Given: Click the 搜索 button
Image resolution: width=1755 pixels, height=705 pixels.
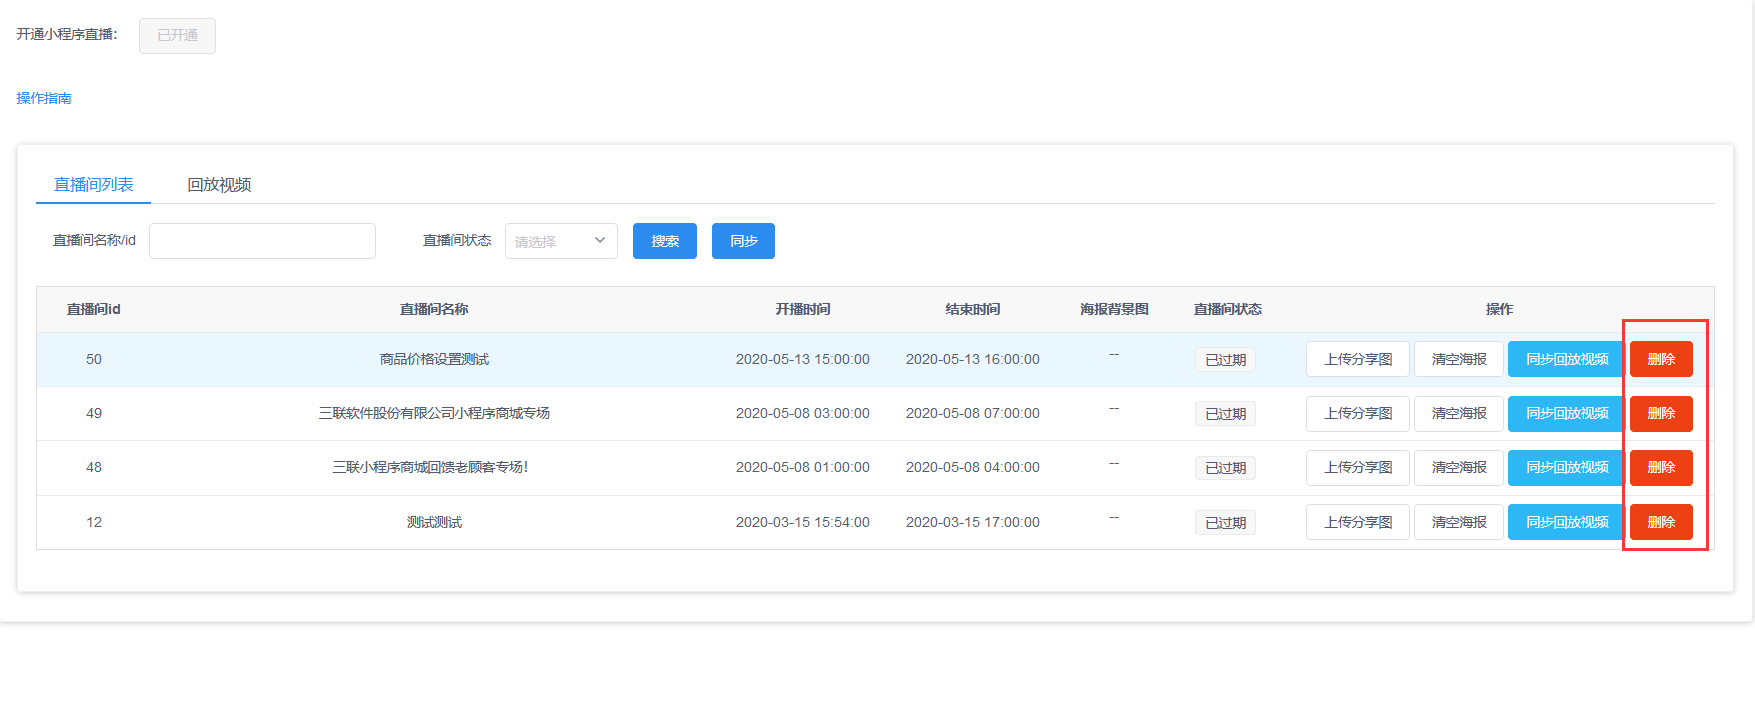Looking at the screenshot, I should point(664,241).
